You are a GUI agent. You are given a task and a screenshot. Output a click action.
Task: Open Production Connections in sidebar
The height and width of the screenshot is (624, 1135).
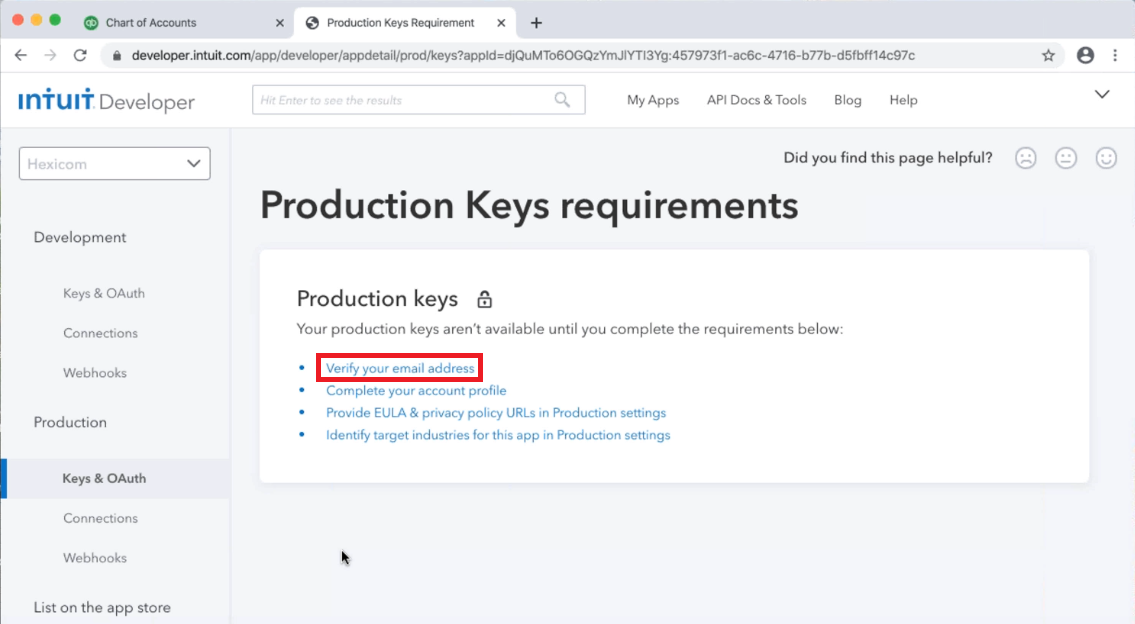[x=100, y=518]
